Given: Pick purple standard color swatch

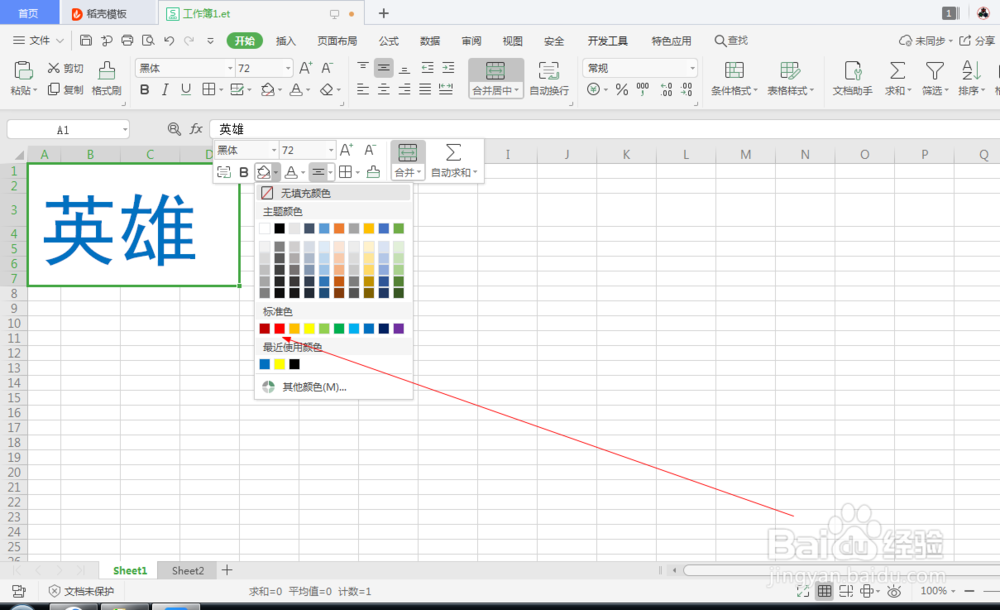Looking at the screenshot, I should [x=399, y=329].
